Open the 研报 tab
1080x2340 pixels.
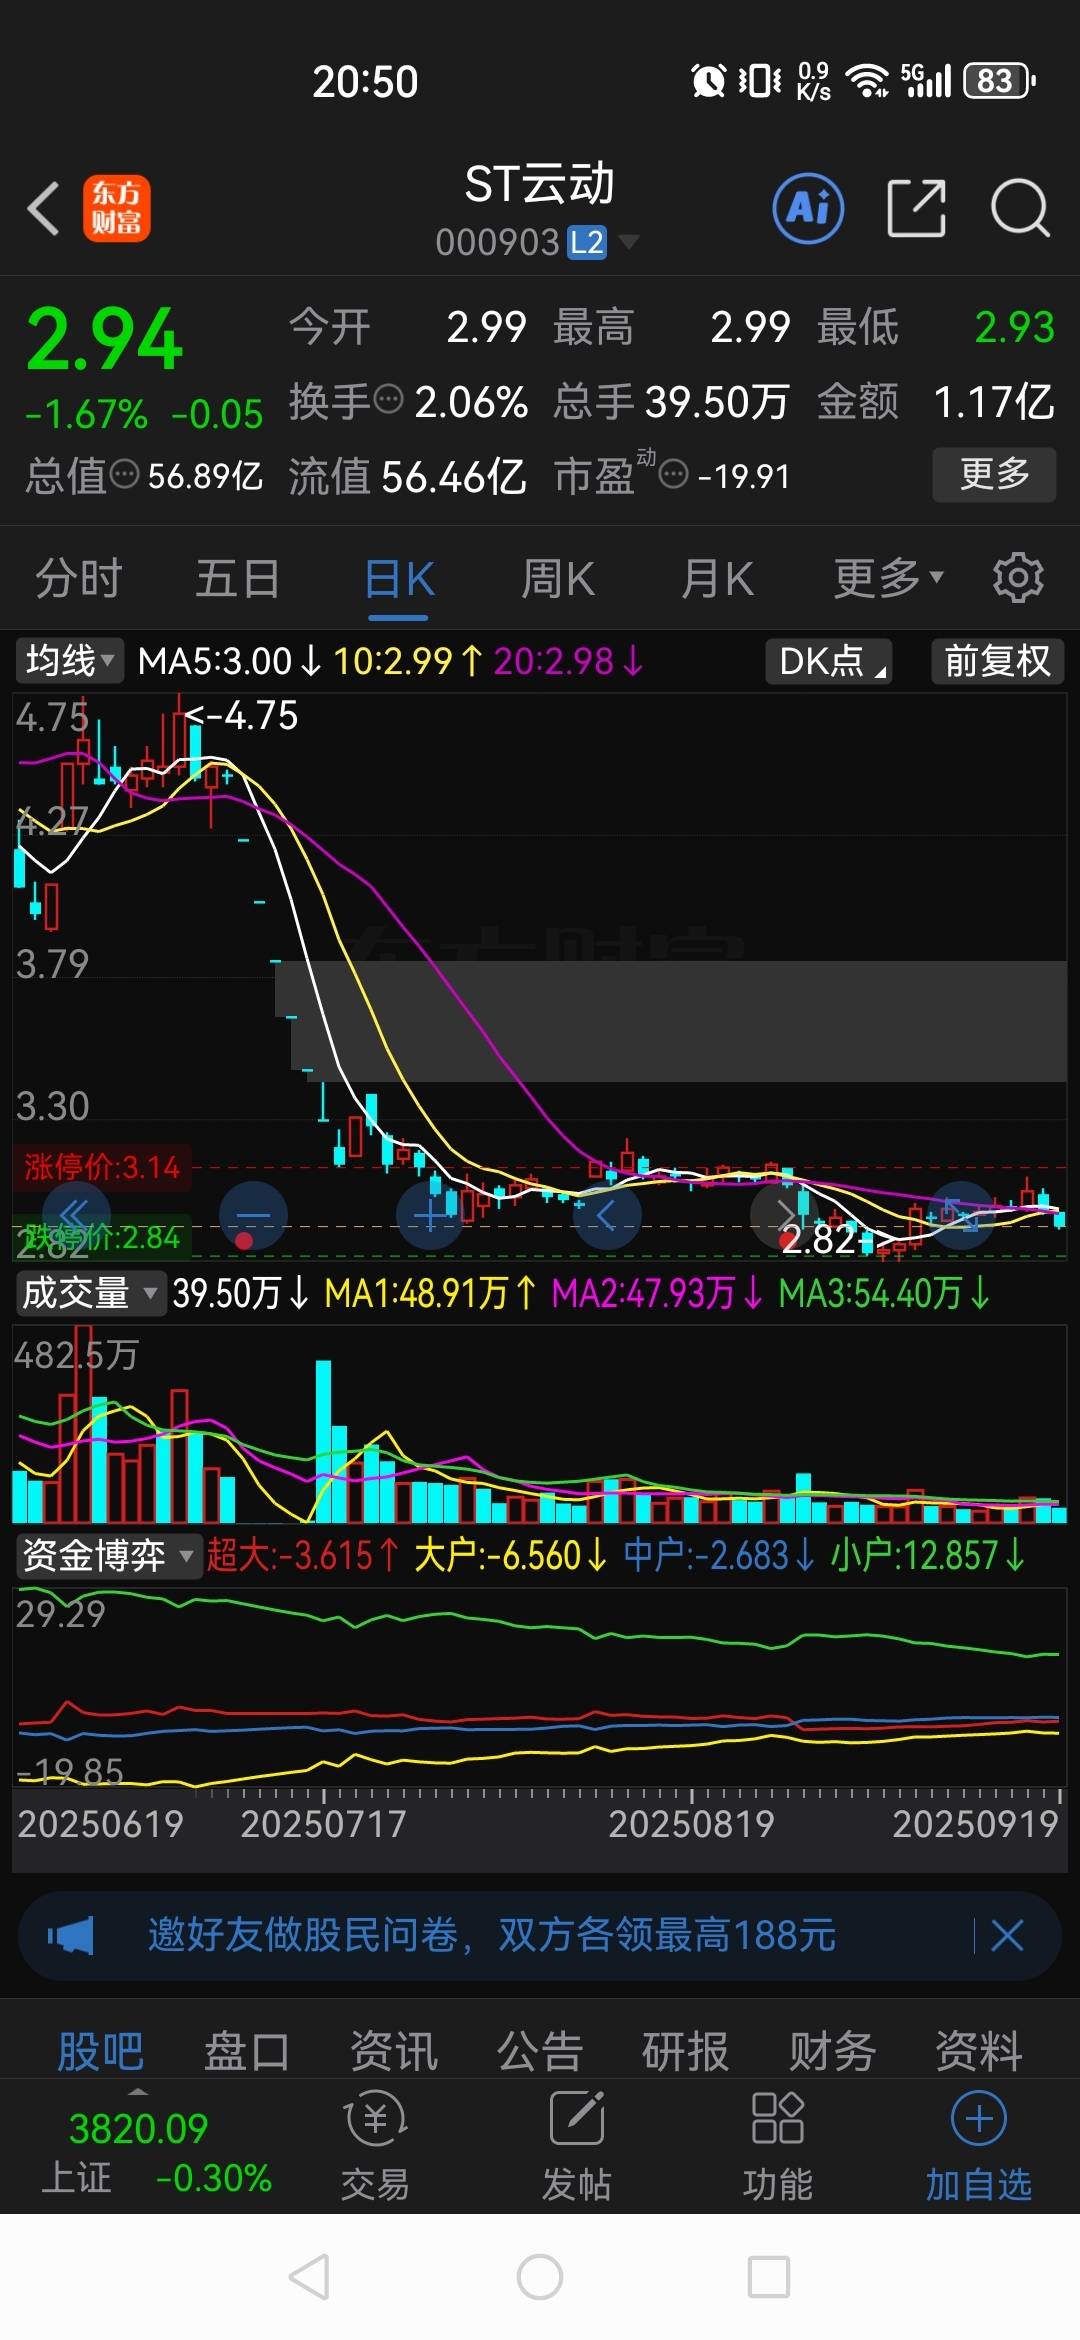click(x=686, y=2052)
